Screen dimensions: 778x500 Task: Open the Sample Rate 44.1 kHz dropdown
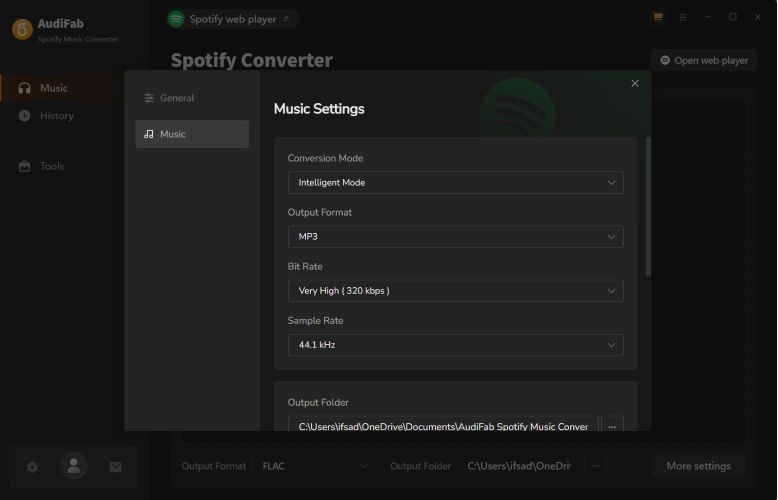point(455,345)
